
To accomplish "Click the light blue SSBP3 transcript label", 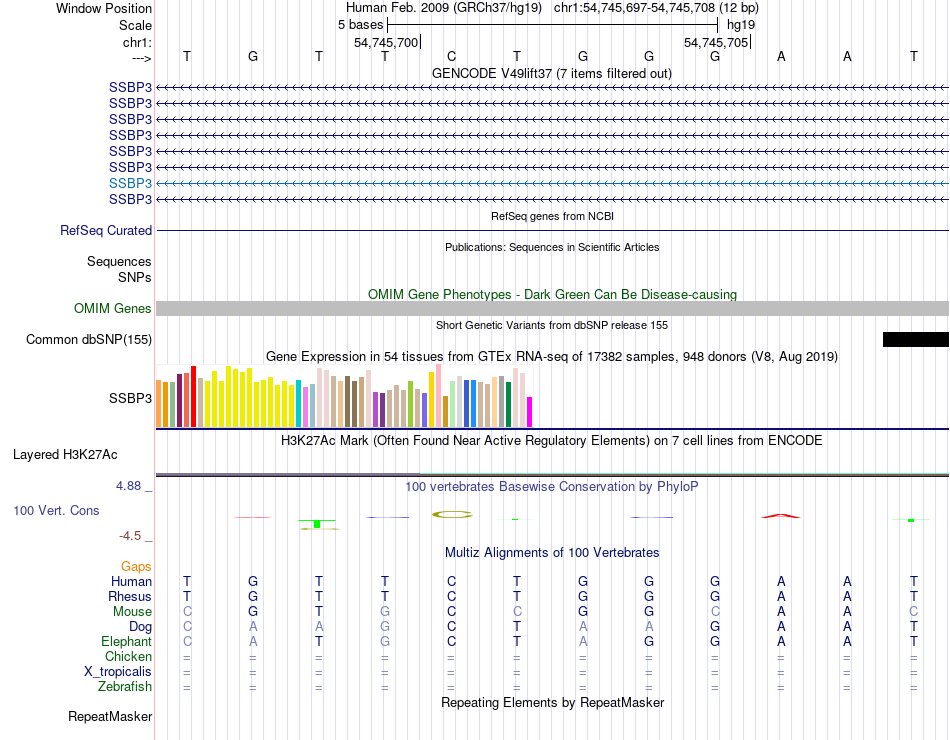I will point(130,183).
